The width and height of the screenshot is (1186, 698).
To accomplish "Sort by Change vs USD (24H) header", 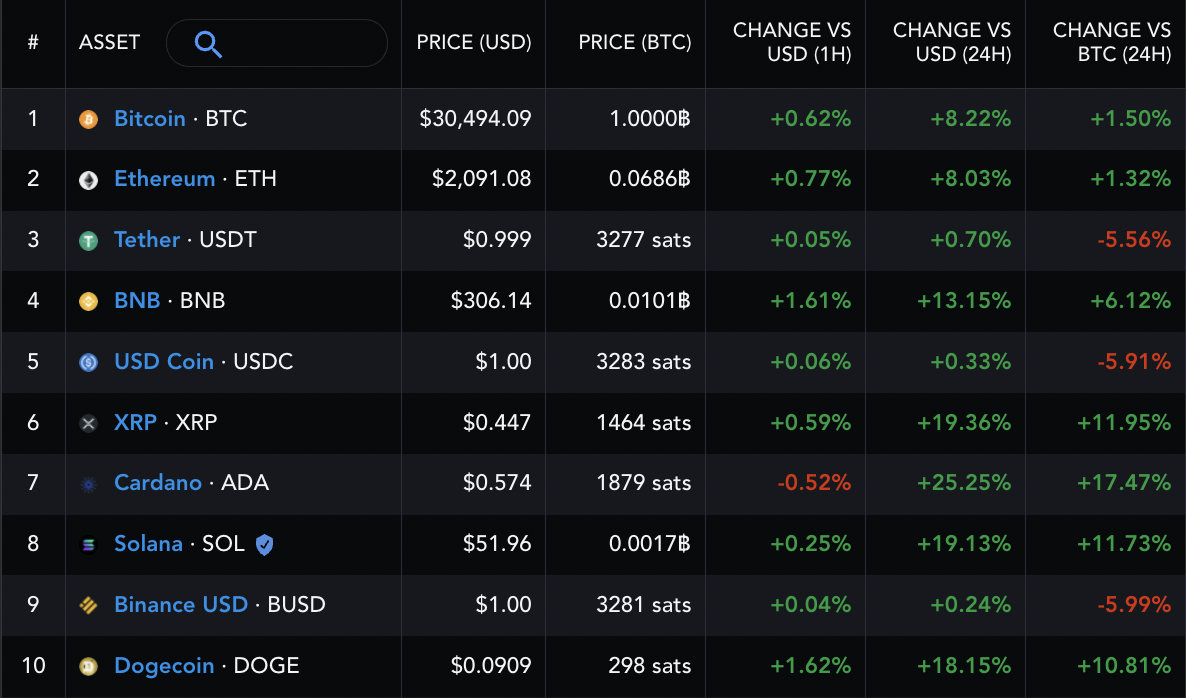I will pos(952,43).
